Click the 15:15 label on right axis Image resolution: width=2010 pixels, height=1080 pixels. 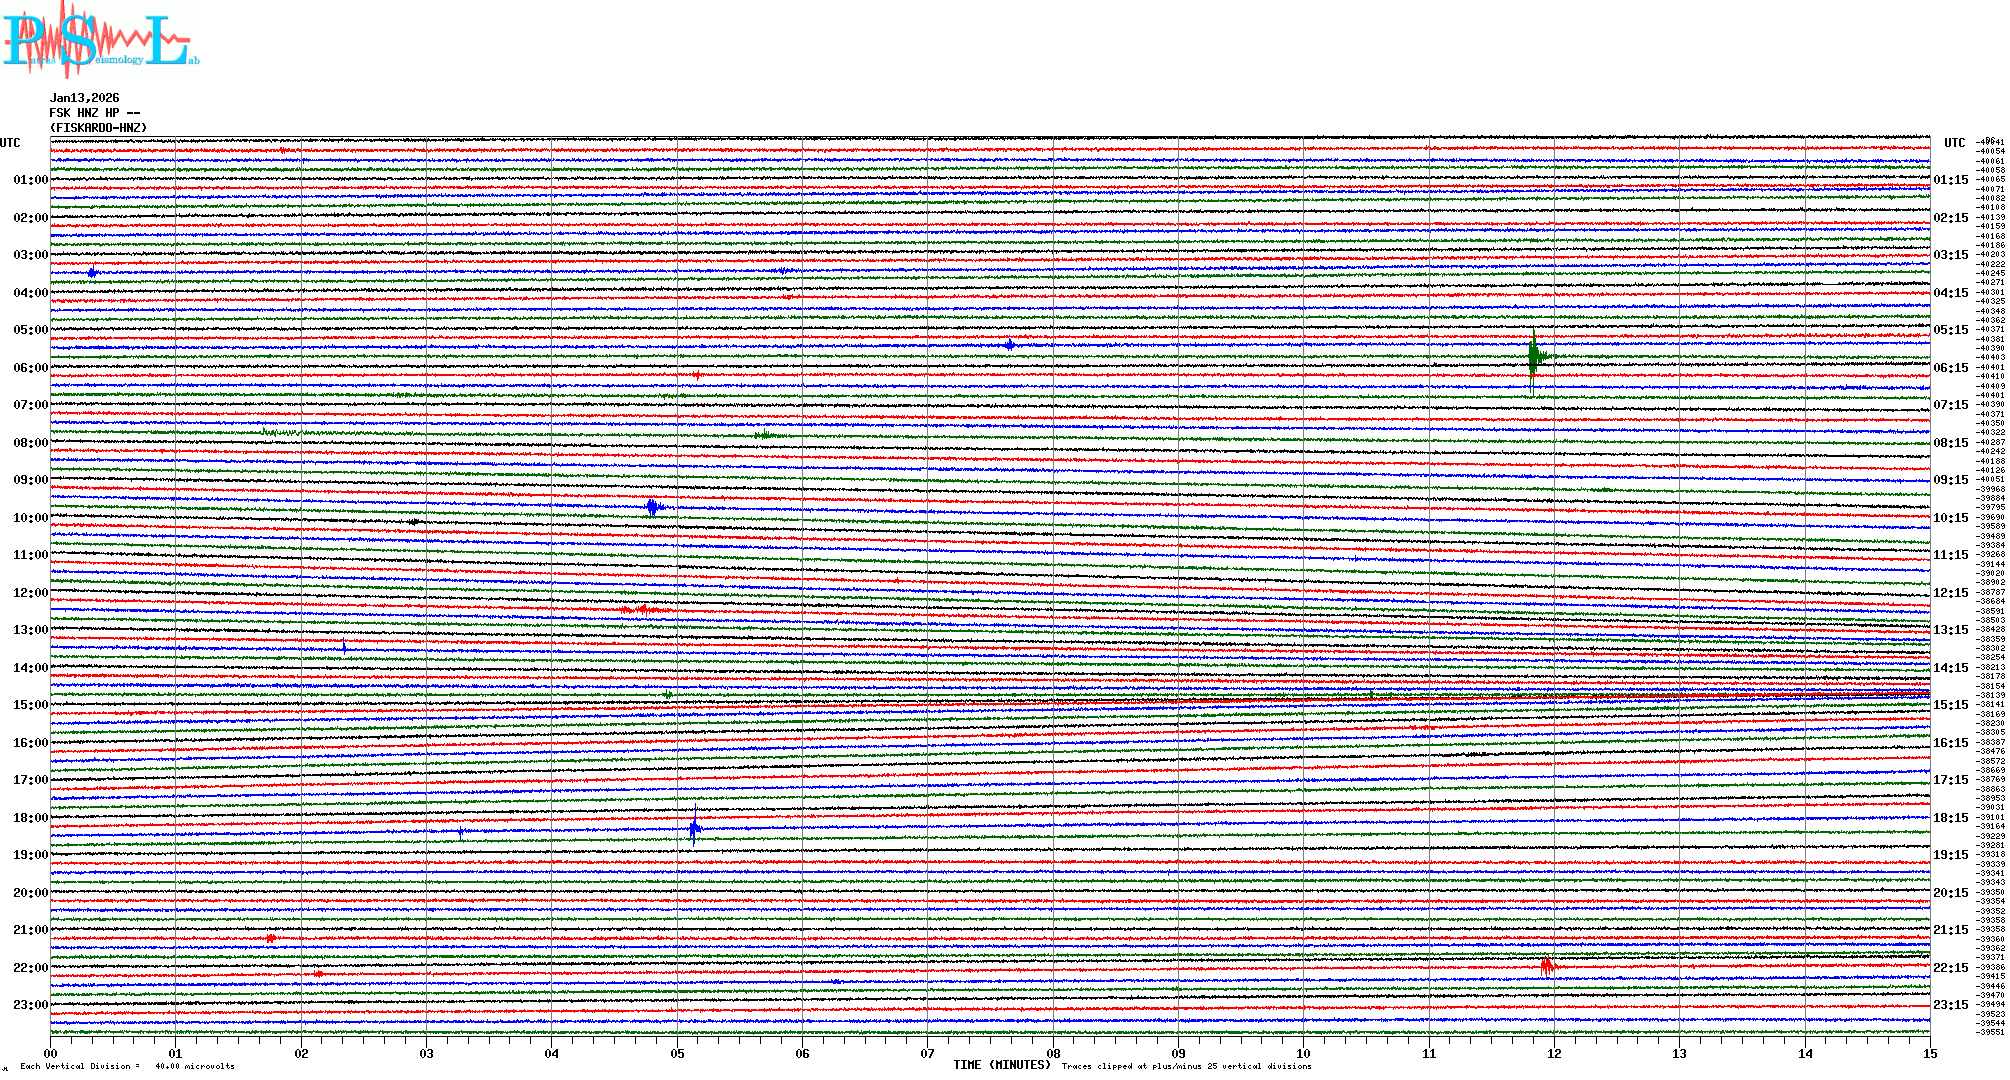click(x=1950, y=705)
